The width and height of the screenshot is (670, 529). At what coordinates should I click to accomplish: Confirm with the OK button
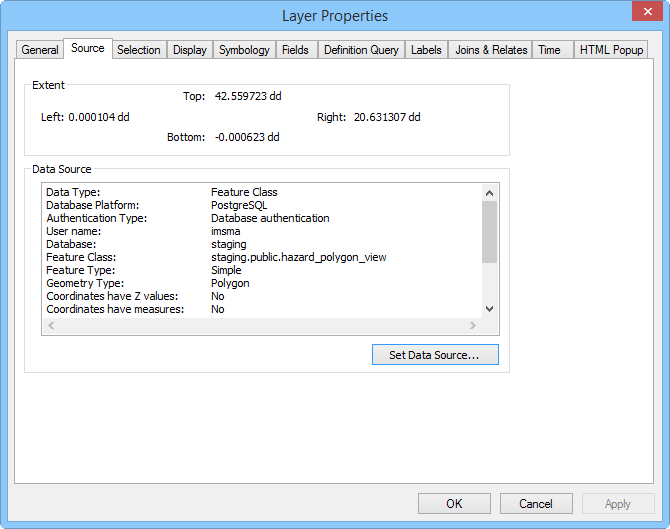click(454, 504)
